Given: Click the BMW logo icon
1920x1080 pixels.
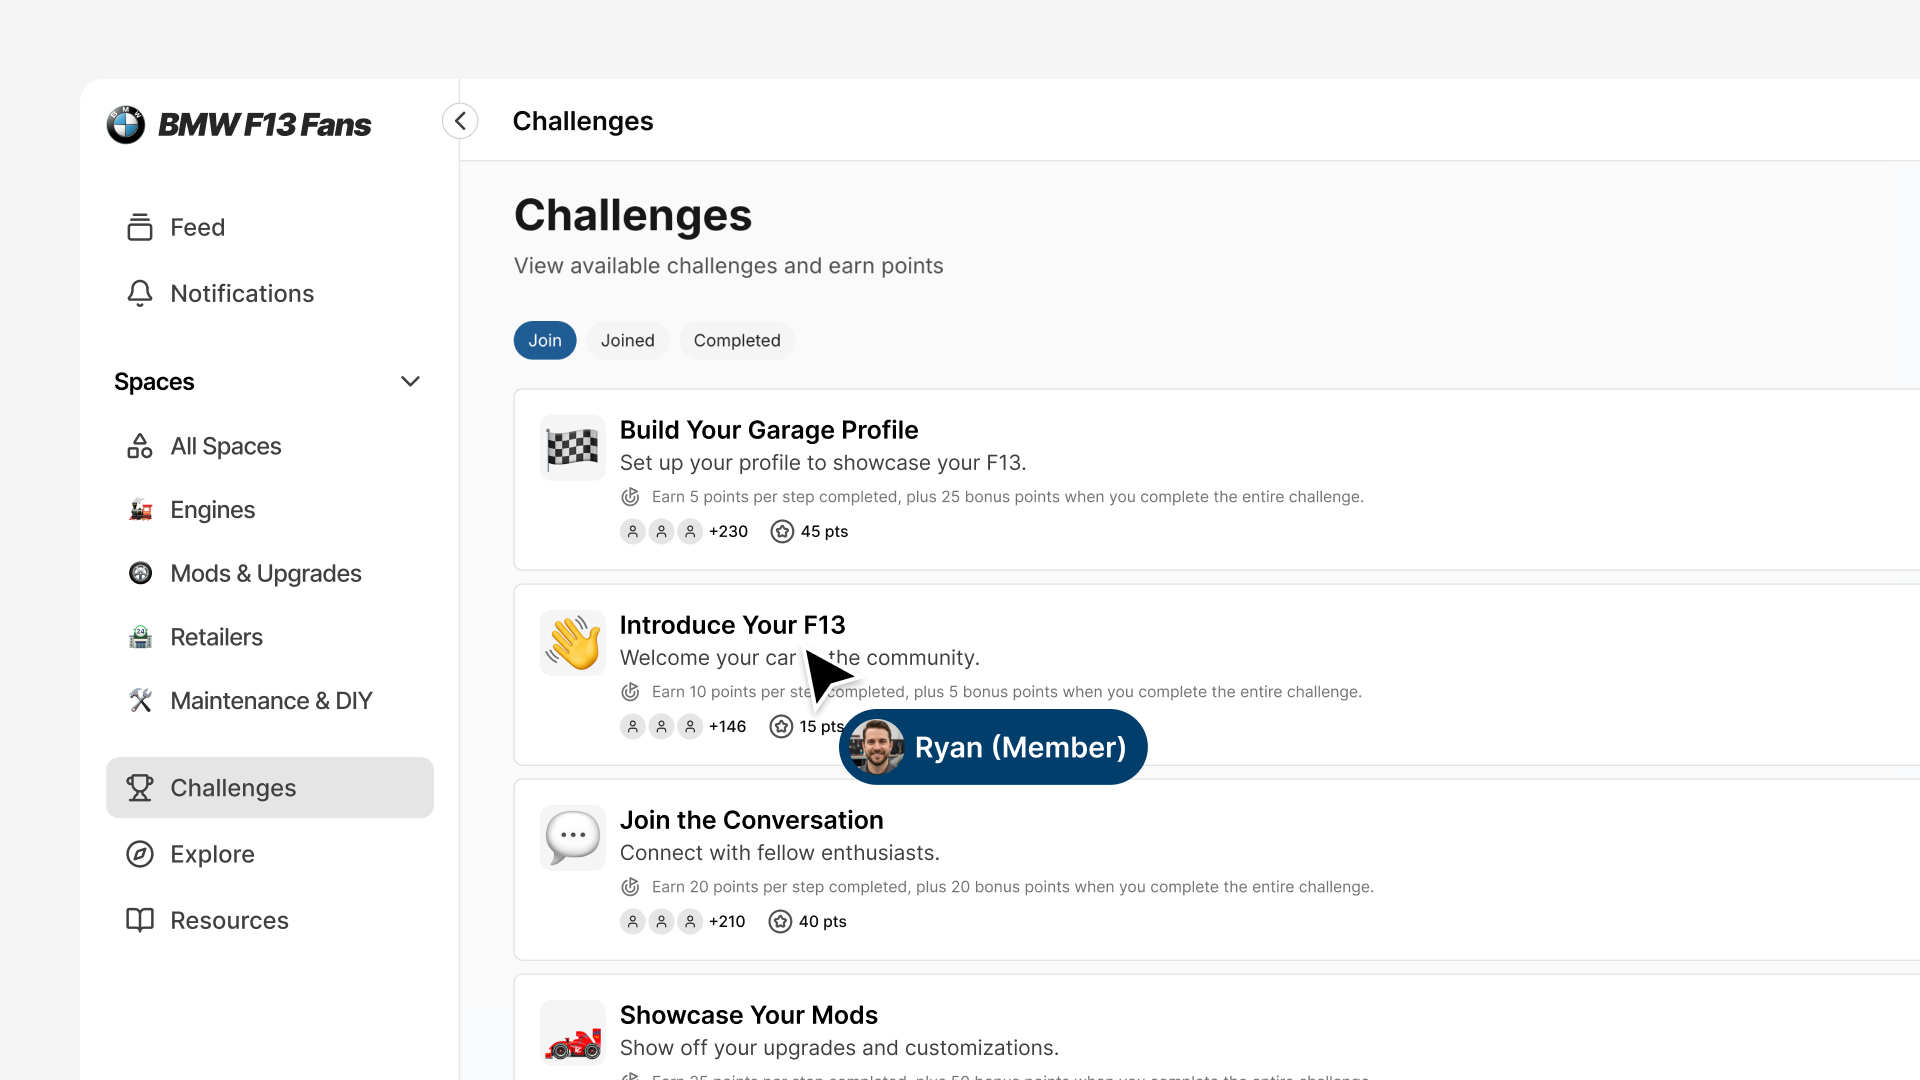Looking at the screenshot, I should click(x=126, y=124).
